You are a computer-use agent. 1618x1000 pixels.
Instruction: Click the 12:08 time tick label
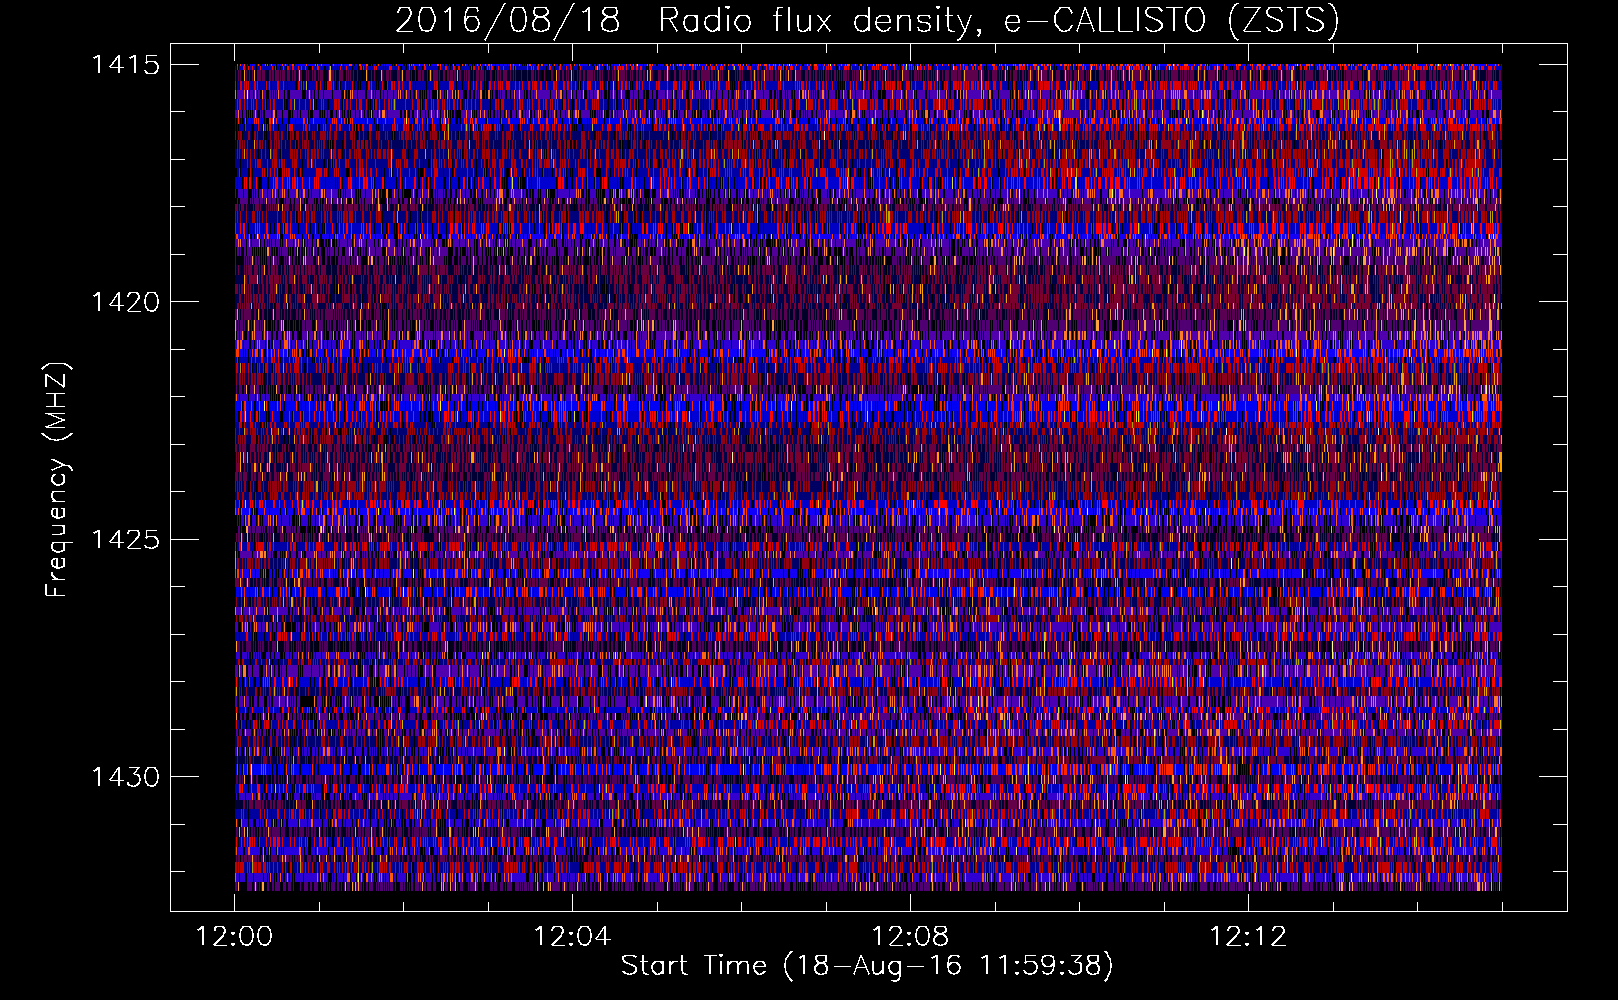[x=910, y=937]
